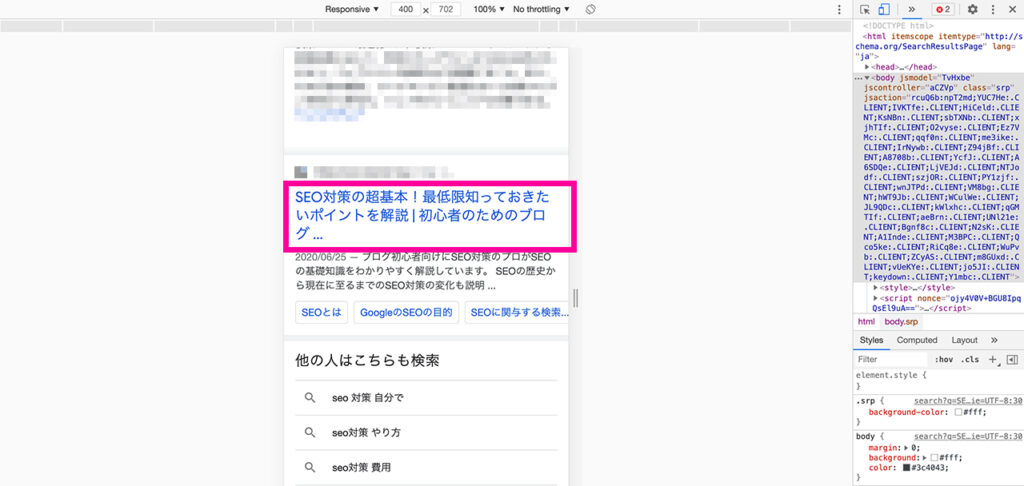
Task: Select the body.srp breadcrumb
Action: (x=901, y=321)
